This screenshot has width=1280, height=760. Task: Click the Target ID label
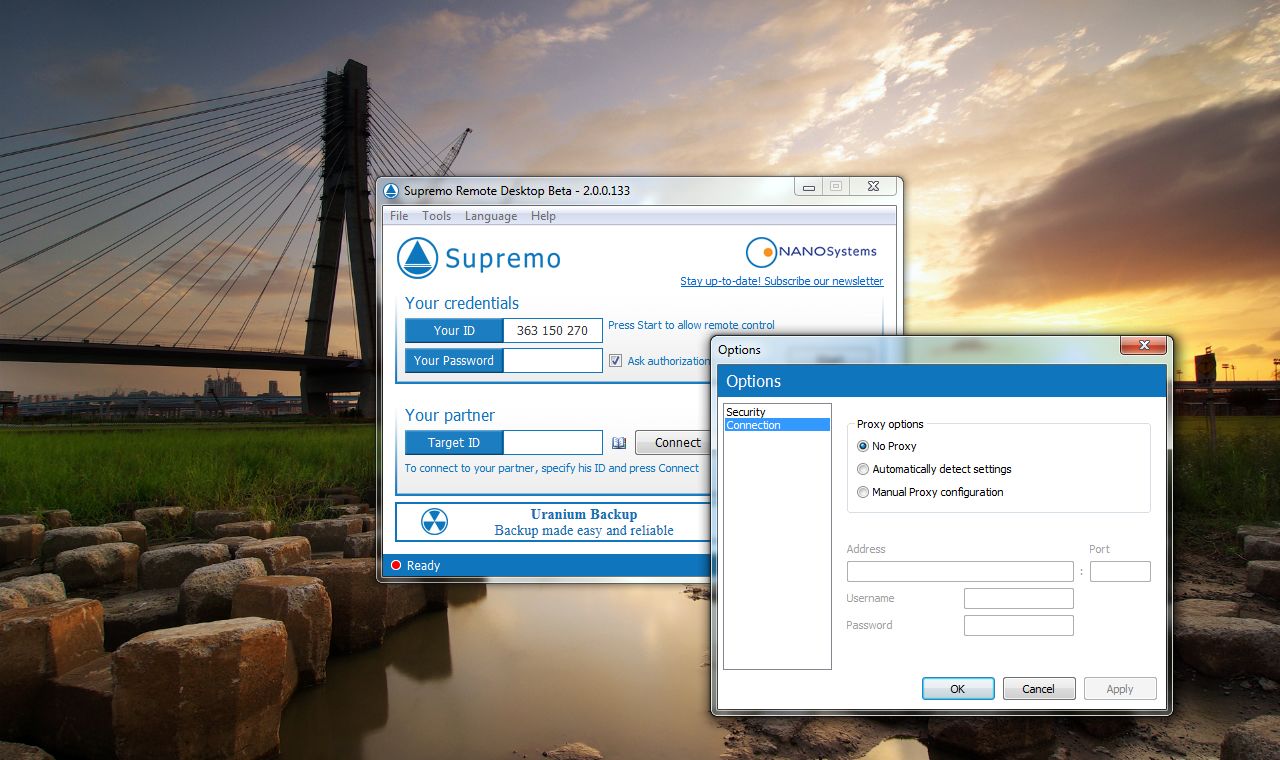click(454, 443)
